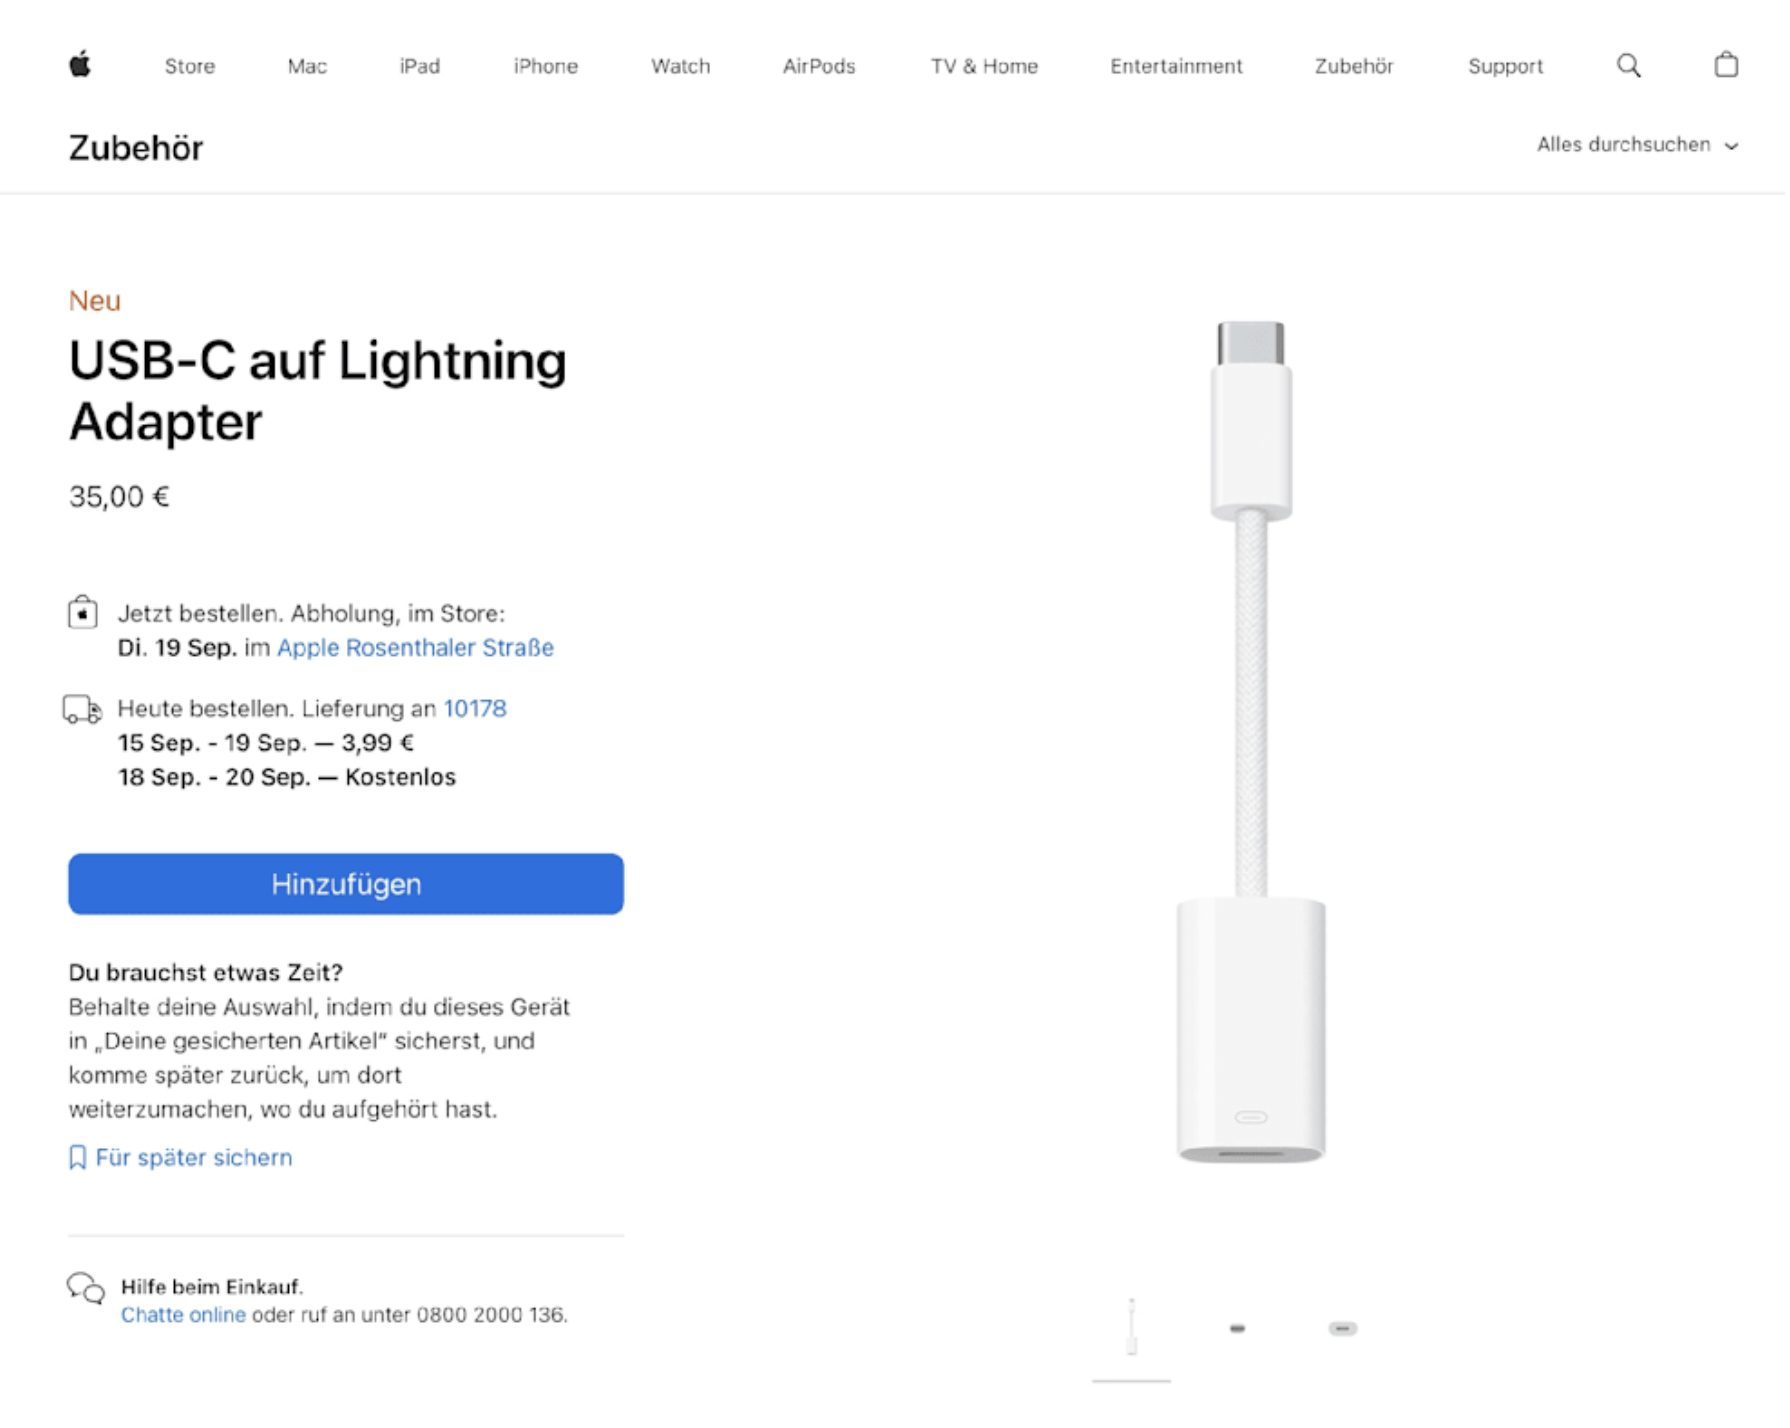Click the chat bubbles help icon
The image size is (1790, 1428).
pos(86,1288)
